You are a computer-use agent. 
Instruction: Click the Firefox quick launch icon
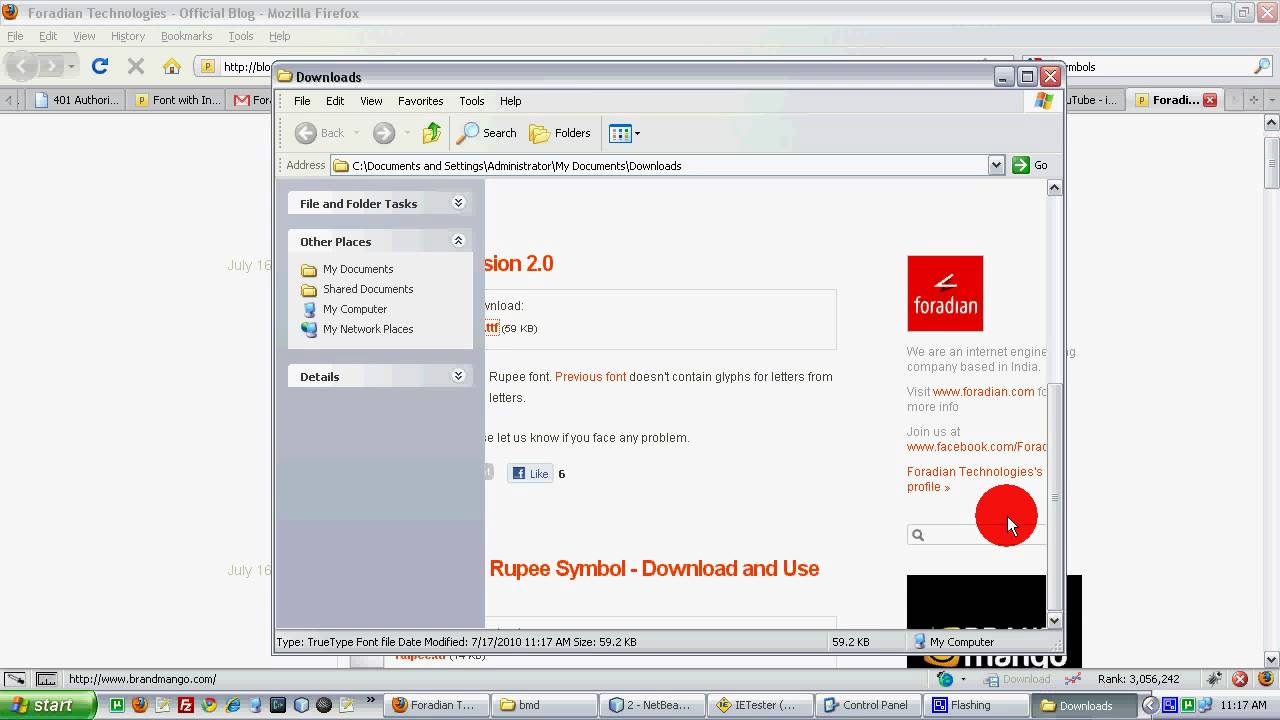coord(139,705)
